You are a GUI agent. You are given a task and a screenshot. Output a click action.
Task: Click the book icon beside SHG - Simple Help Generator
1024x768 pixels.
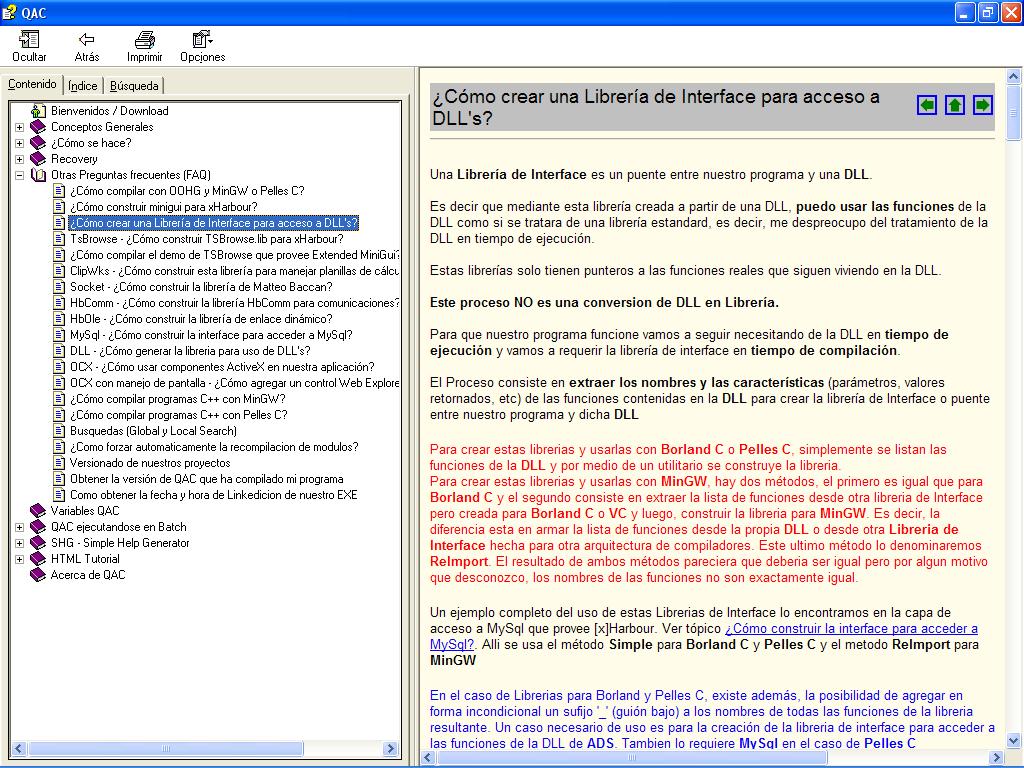[x=39, y=543]
